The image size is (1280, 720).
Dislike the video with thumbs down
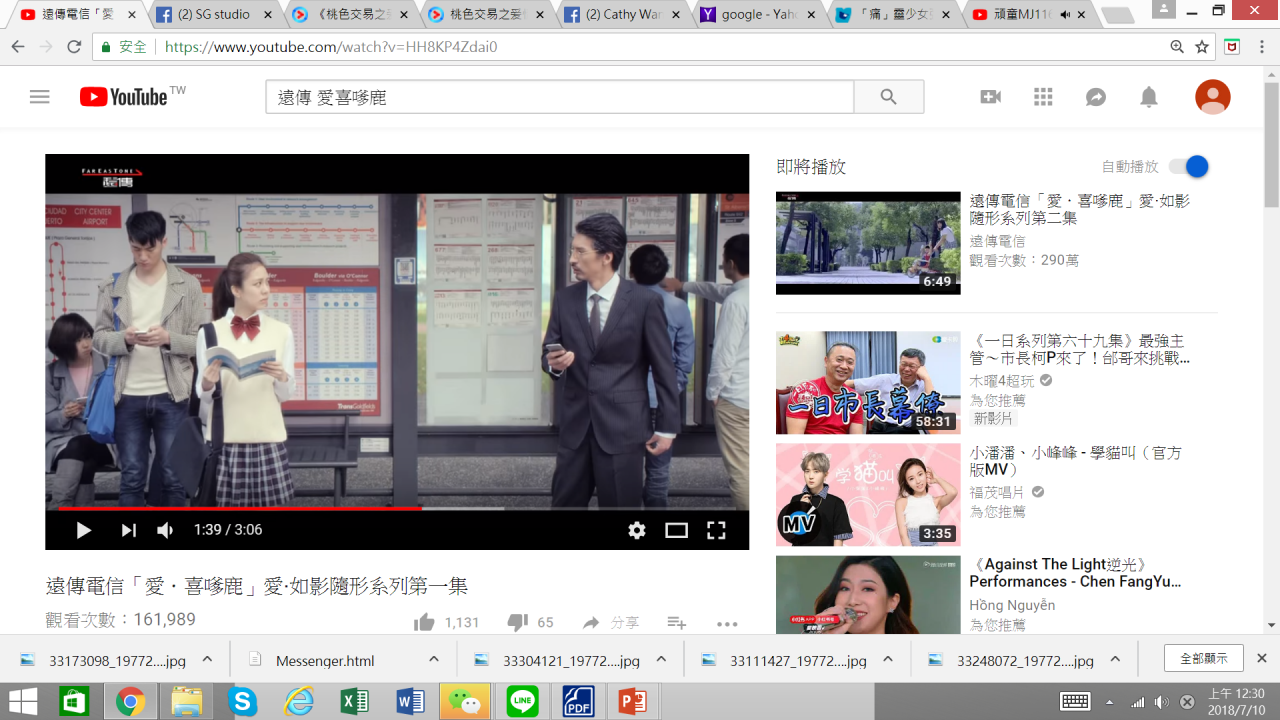[517, 622]
